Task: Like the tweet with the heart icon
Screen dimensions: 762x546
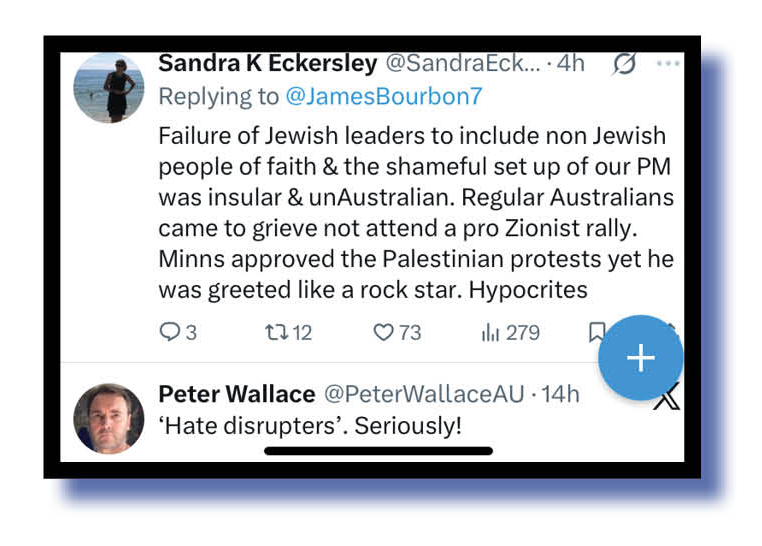Action: (x=384, y=332)
